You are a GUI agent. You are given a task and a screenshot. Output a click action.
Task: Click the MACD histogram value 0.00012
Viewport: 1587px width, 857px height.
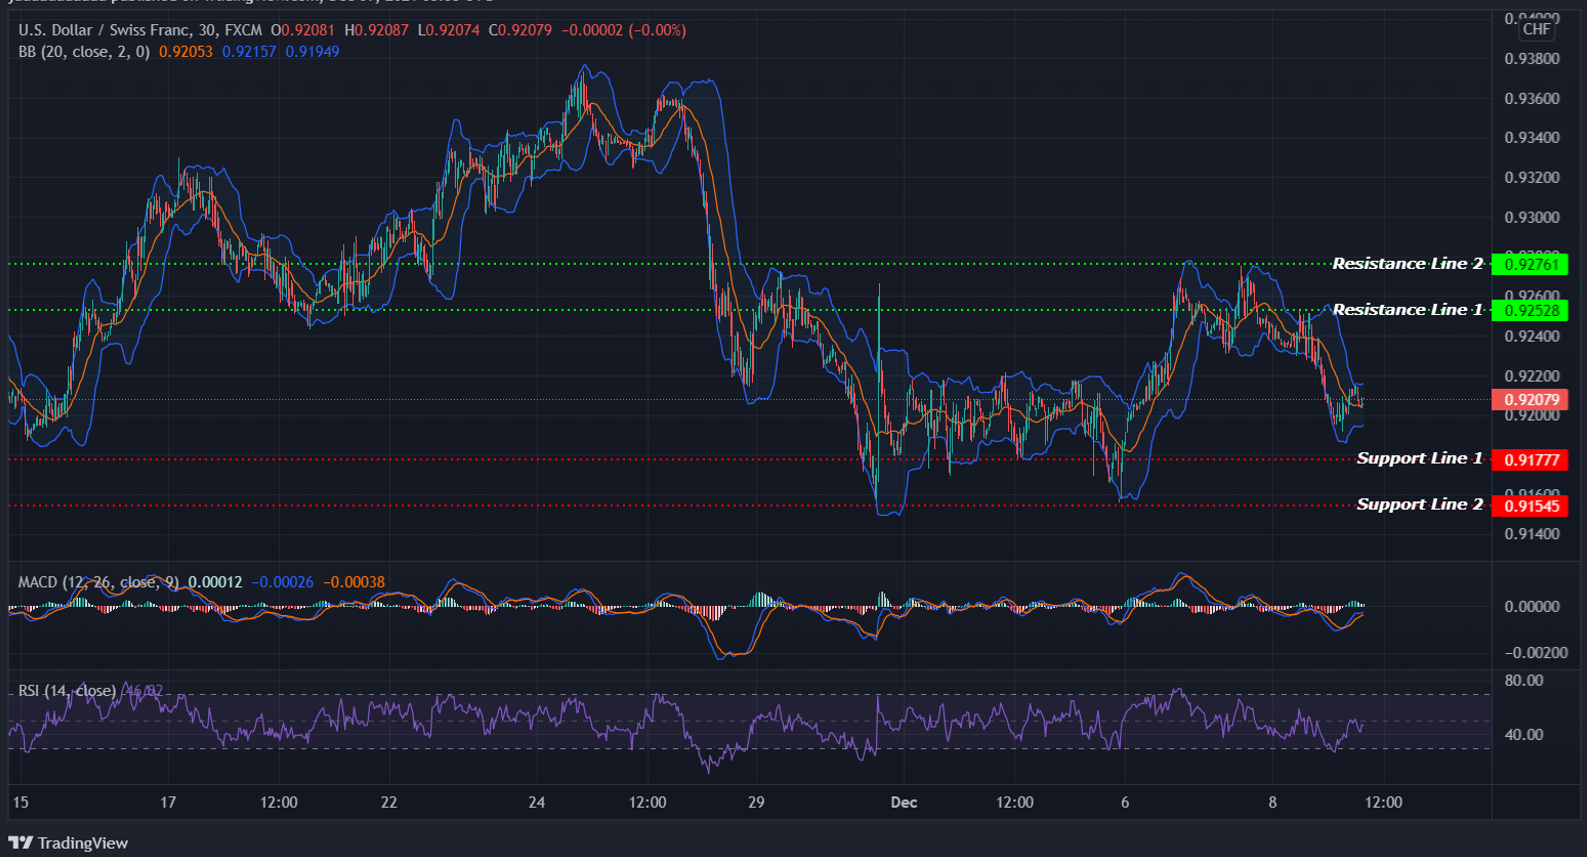(x=215, y=582)
